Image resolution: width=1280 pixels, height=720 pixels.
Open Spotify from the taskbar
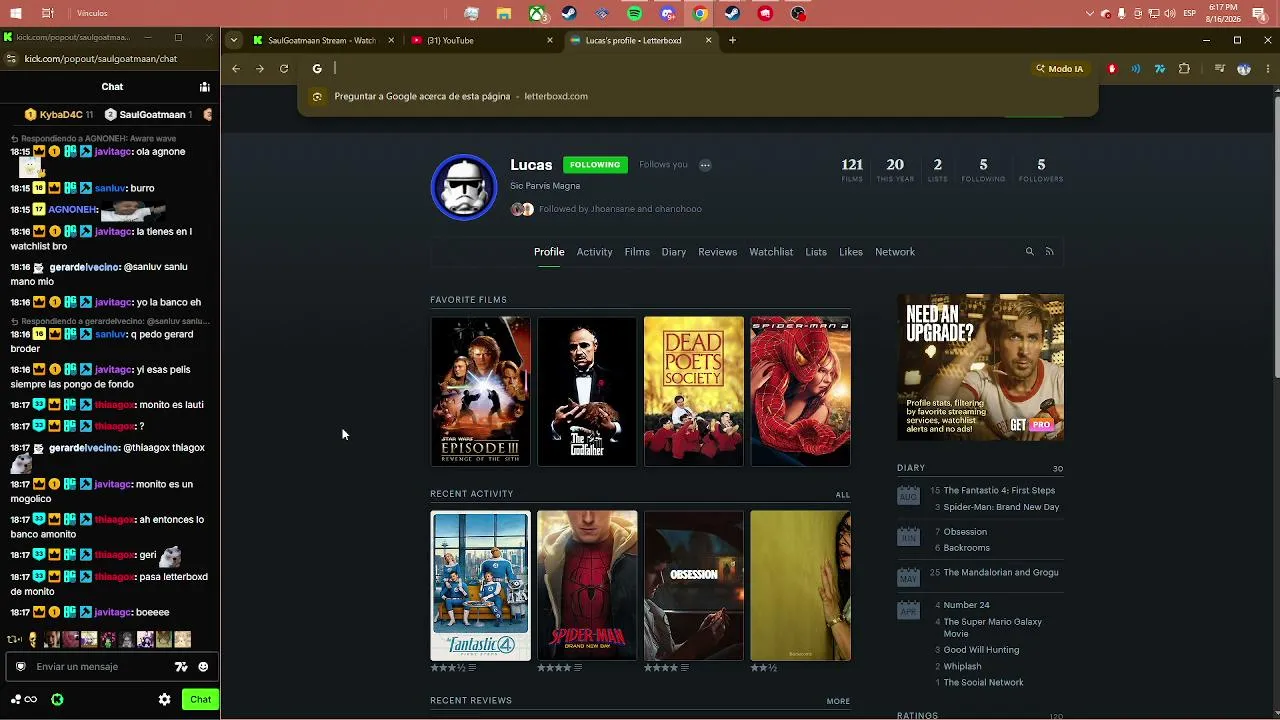(x=635, y=14)
